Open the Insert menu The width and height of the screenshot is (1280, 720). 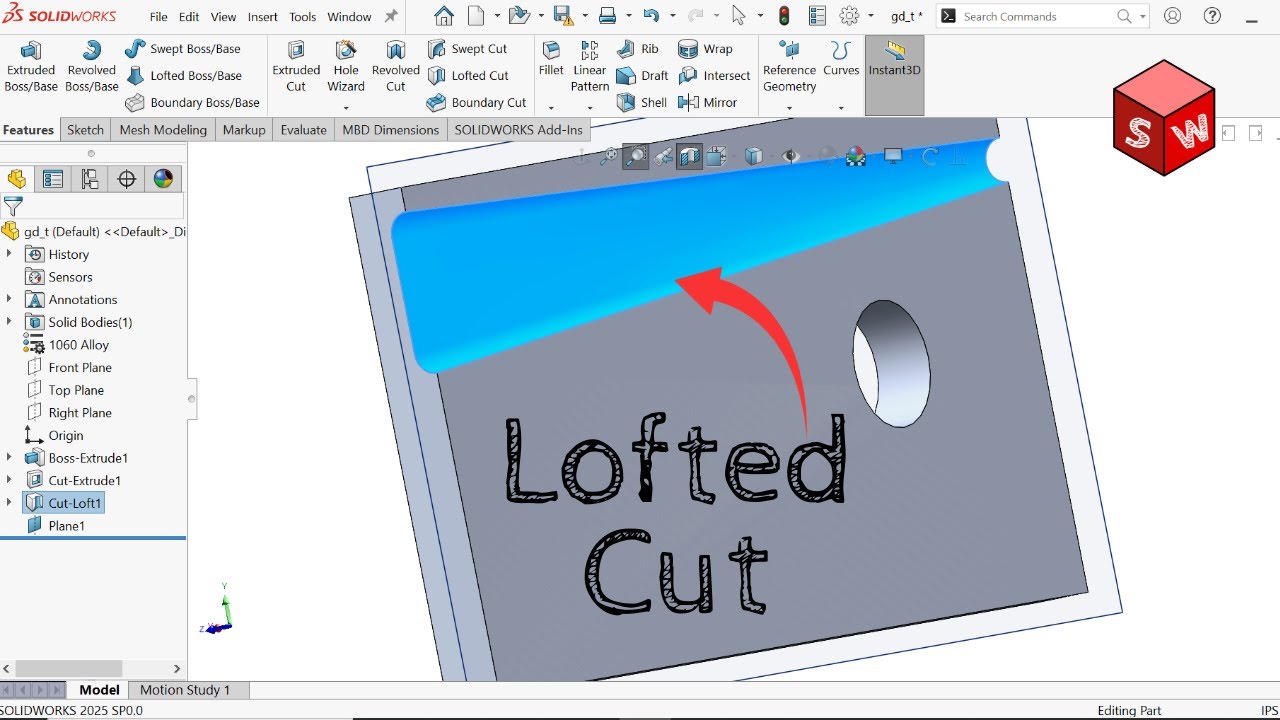pos(263,17)
